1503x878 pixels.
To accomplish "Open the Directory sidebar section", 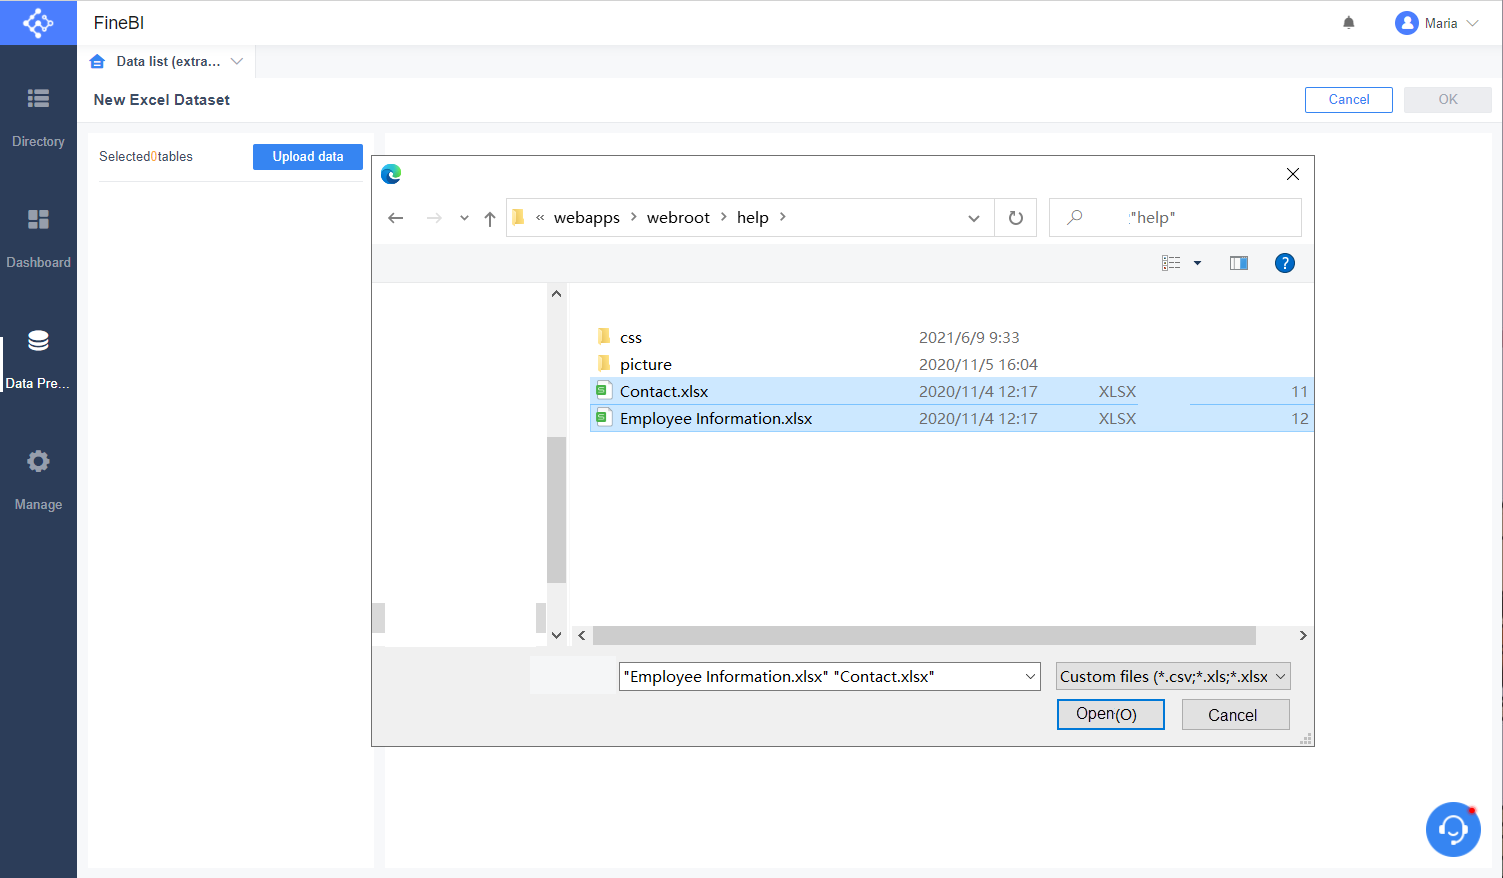I will 38,116.
